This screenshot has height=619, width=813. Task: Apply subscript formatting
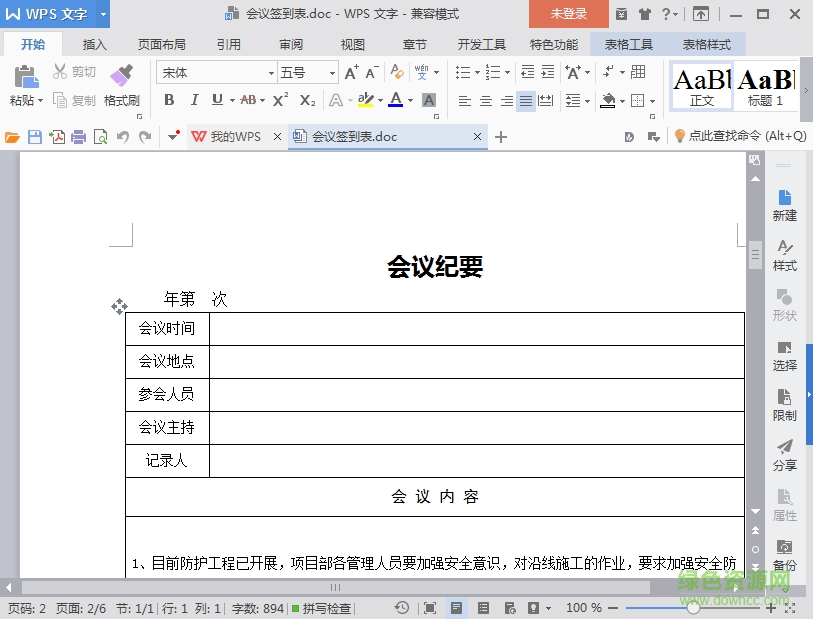(x=306, y=100)
